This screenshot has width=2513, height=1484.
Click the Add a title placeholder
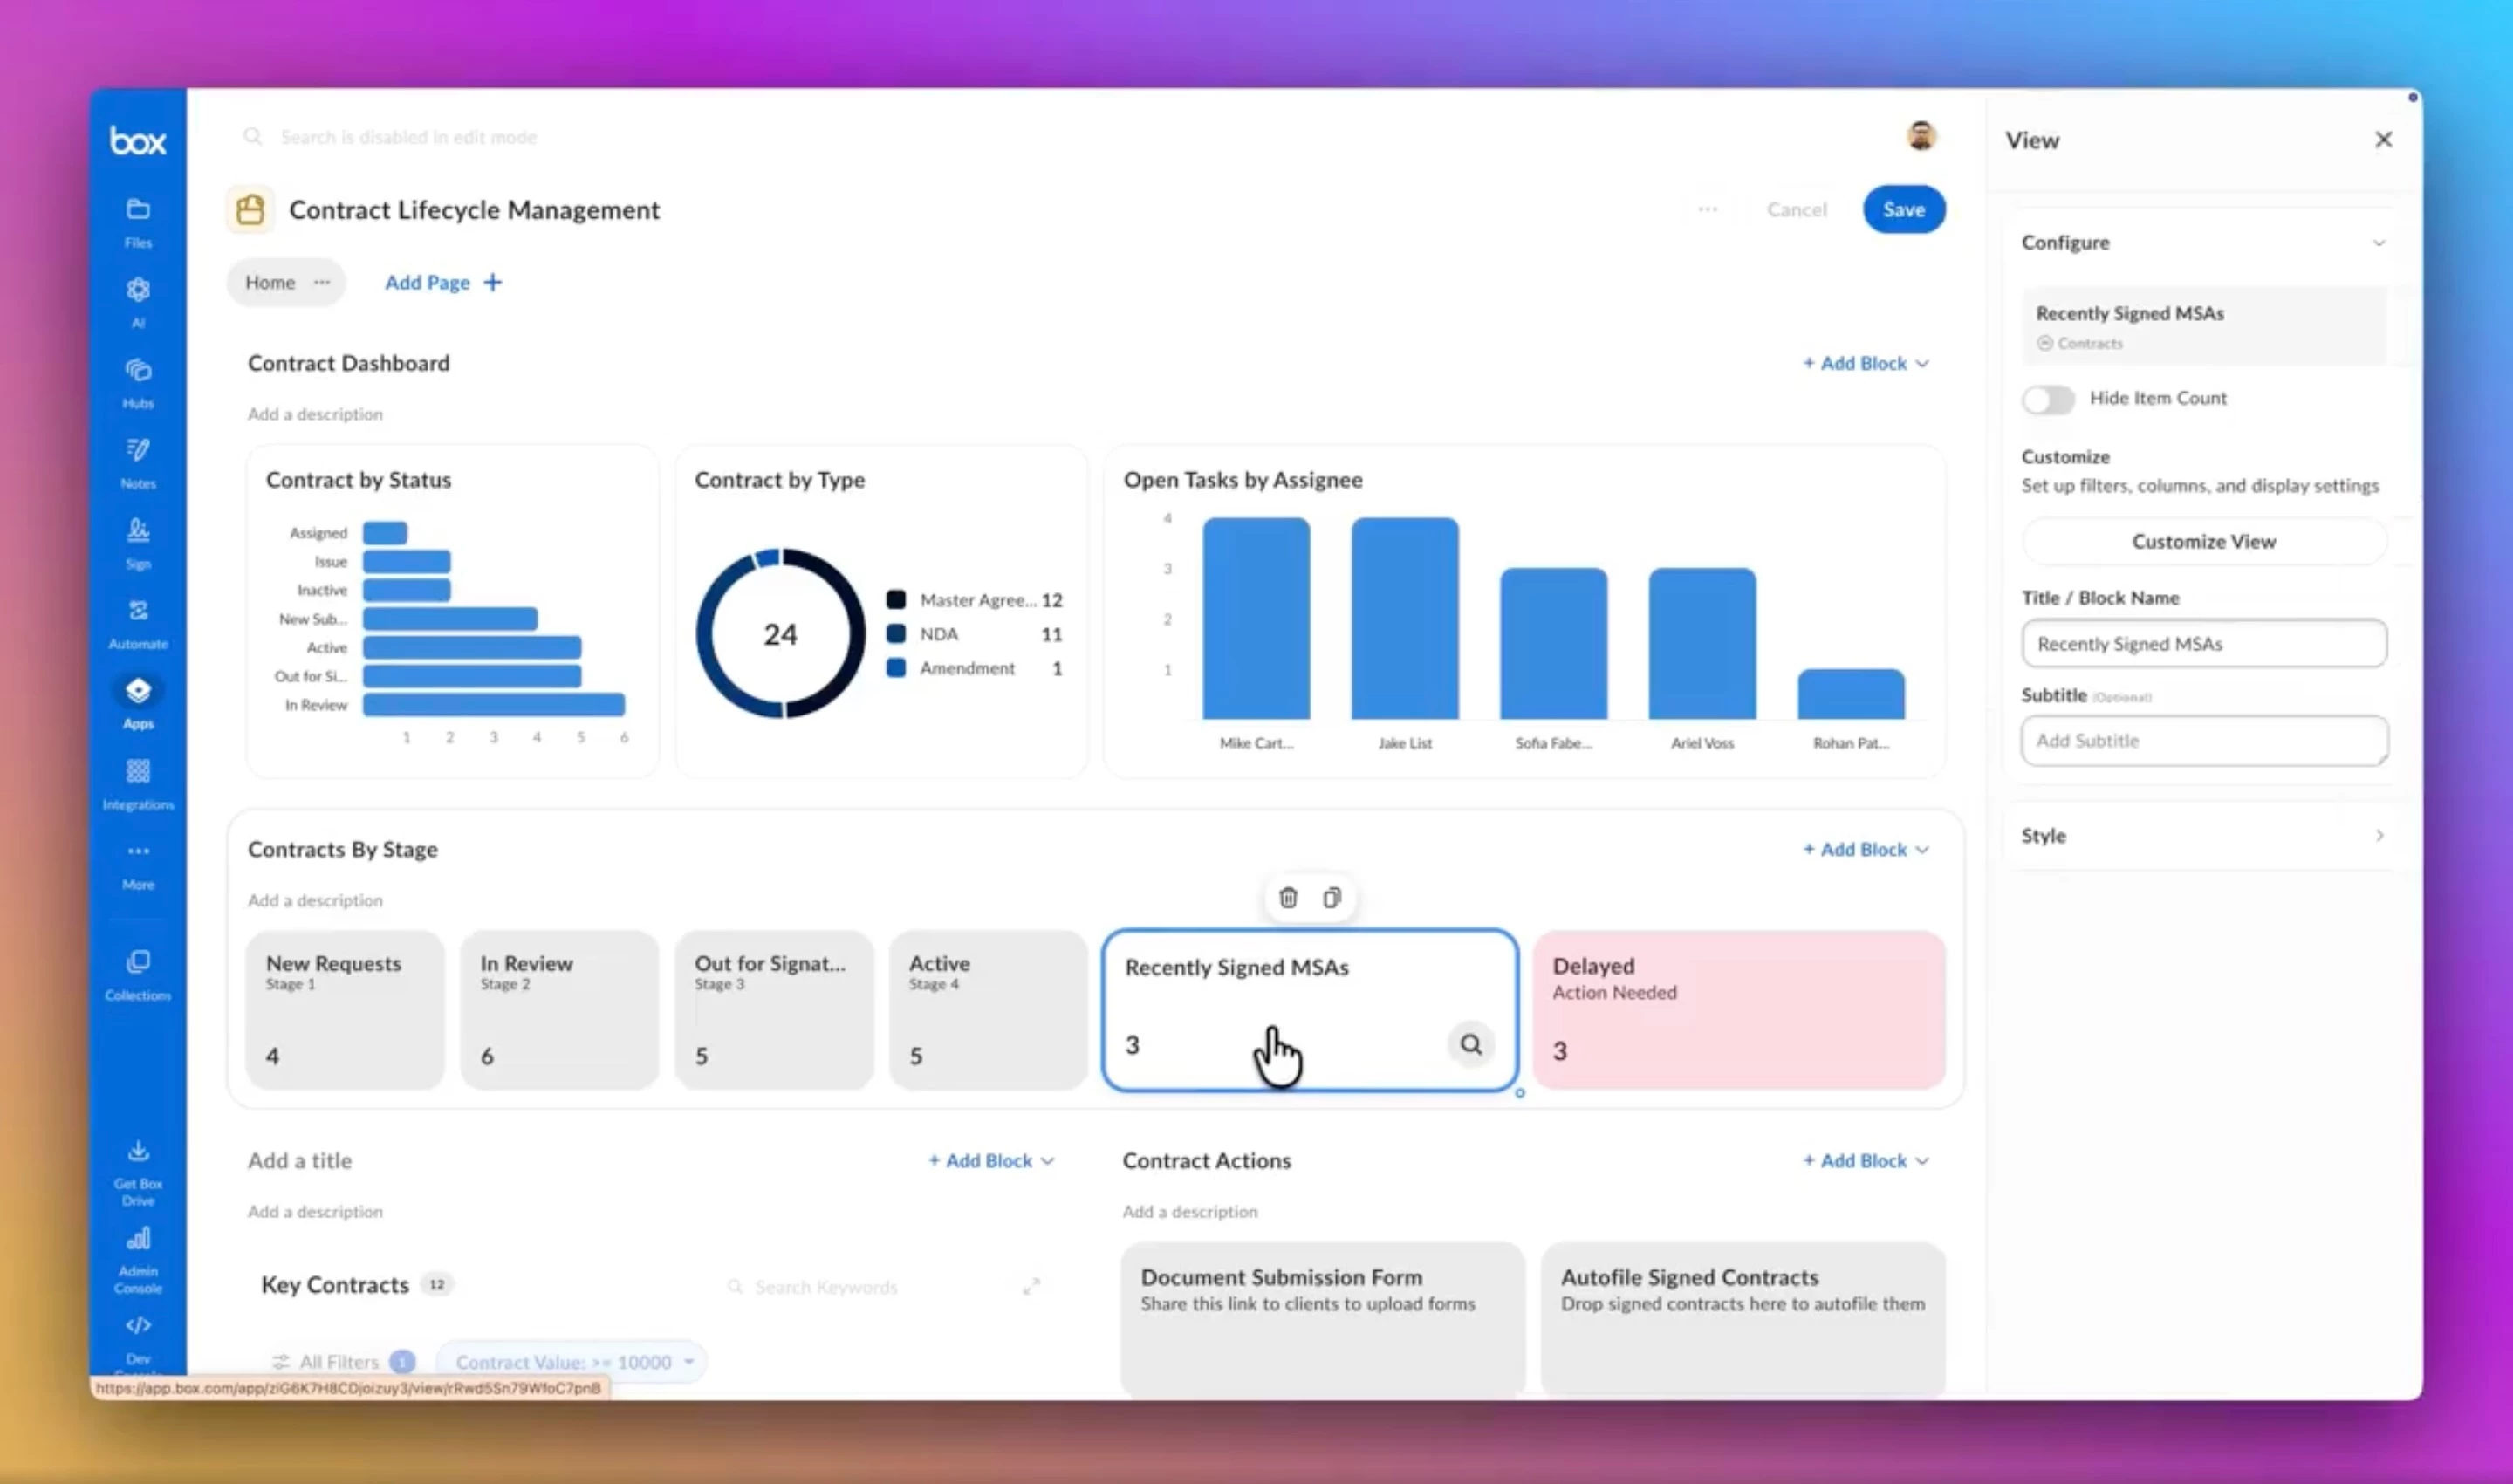point(300,1160)
